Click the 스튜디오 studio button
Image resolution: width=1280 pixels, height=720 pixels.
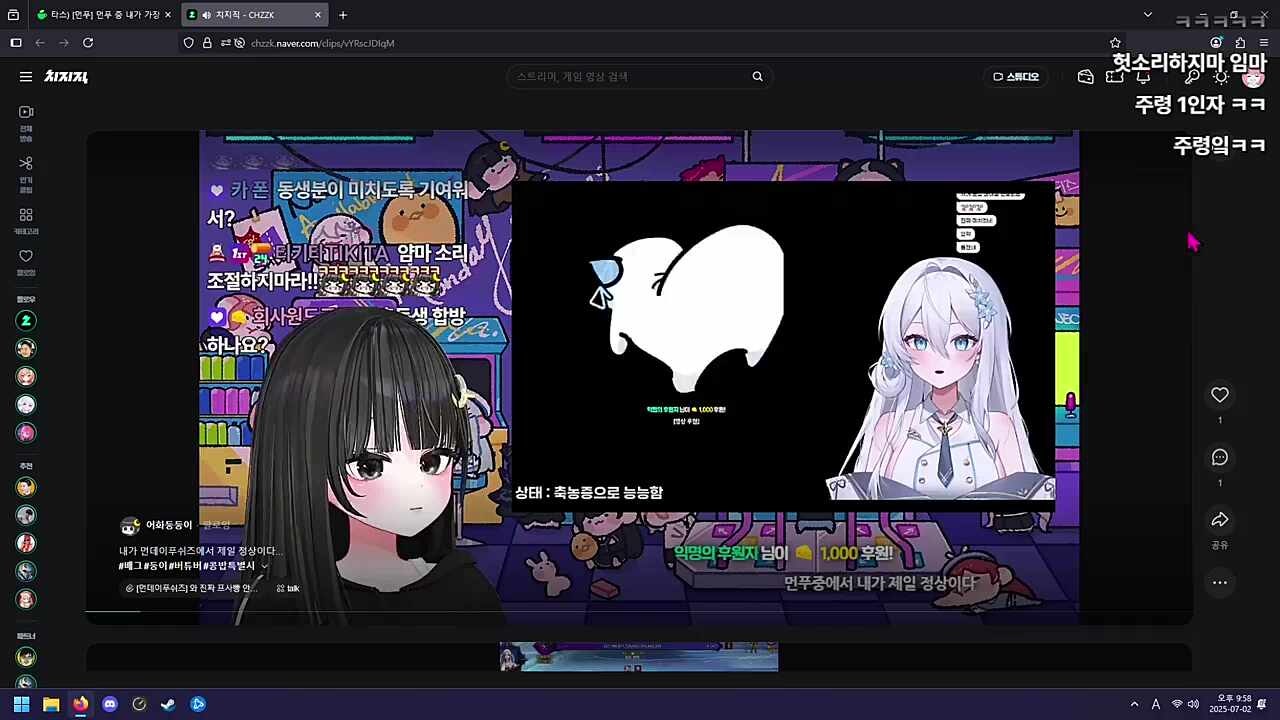1015,77
